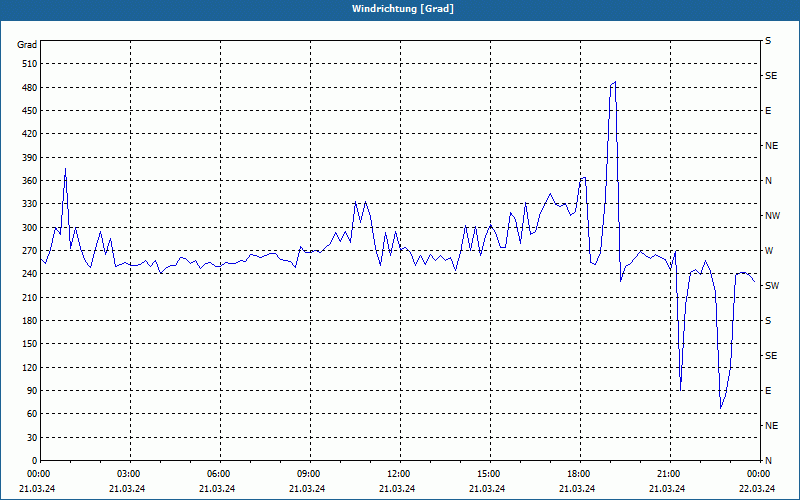
Task: Click the "21:00" time label
Action: click(x=668, y=474)
